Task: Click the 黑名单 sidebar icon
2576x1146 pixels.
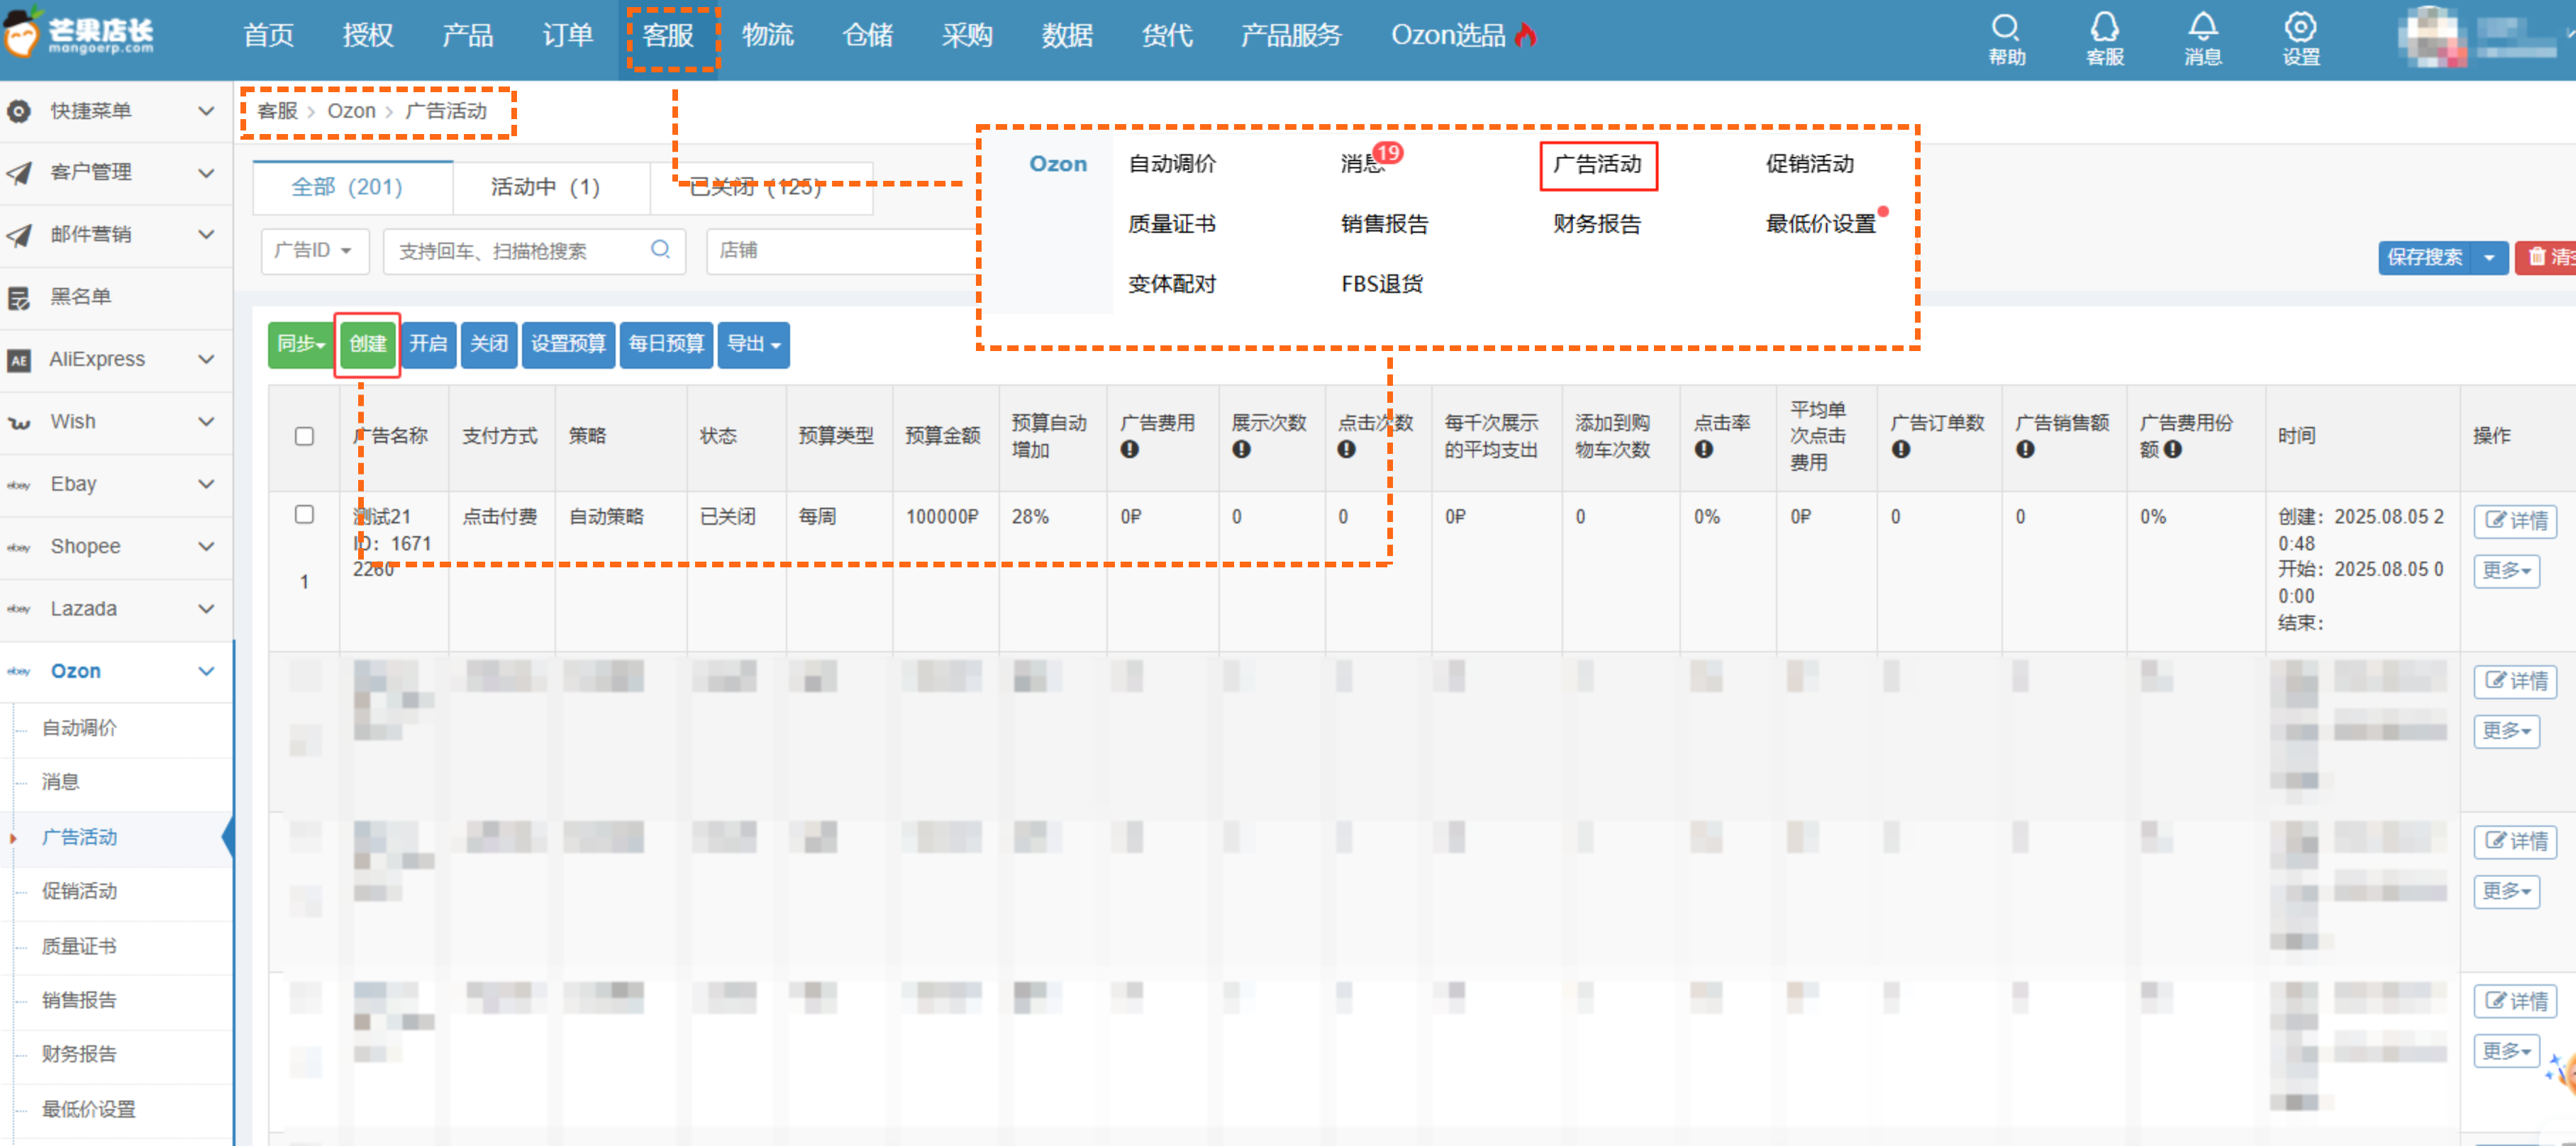Action: coord(19,297)
